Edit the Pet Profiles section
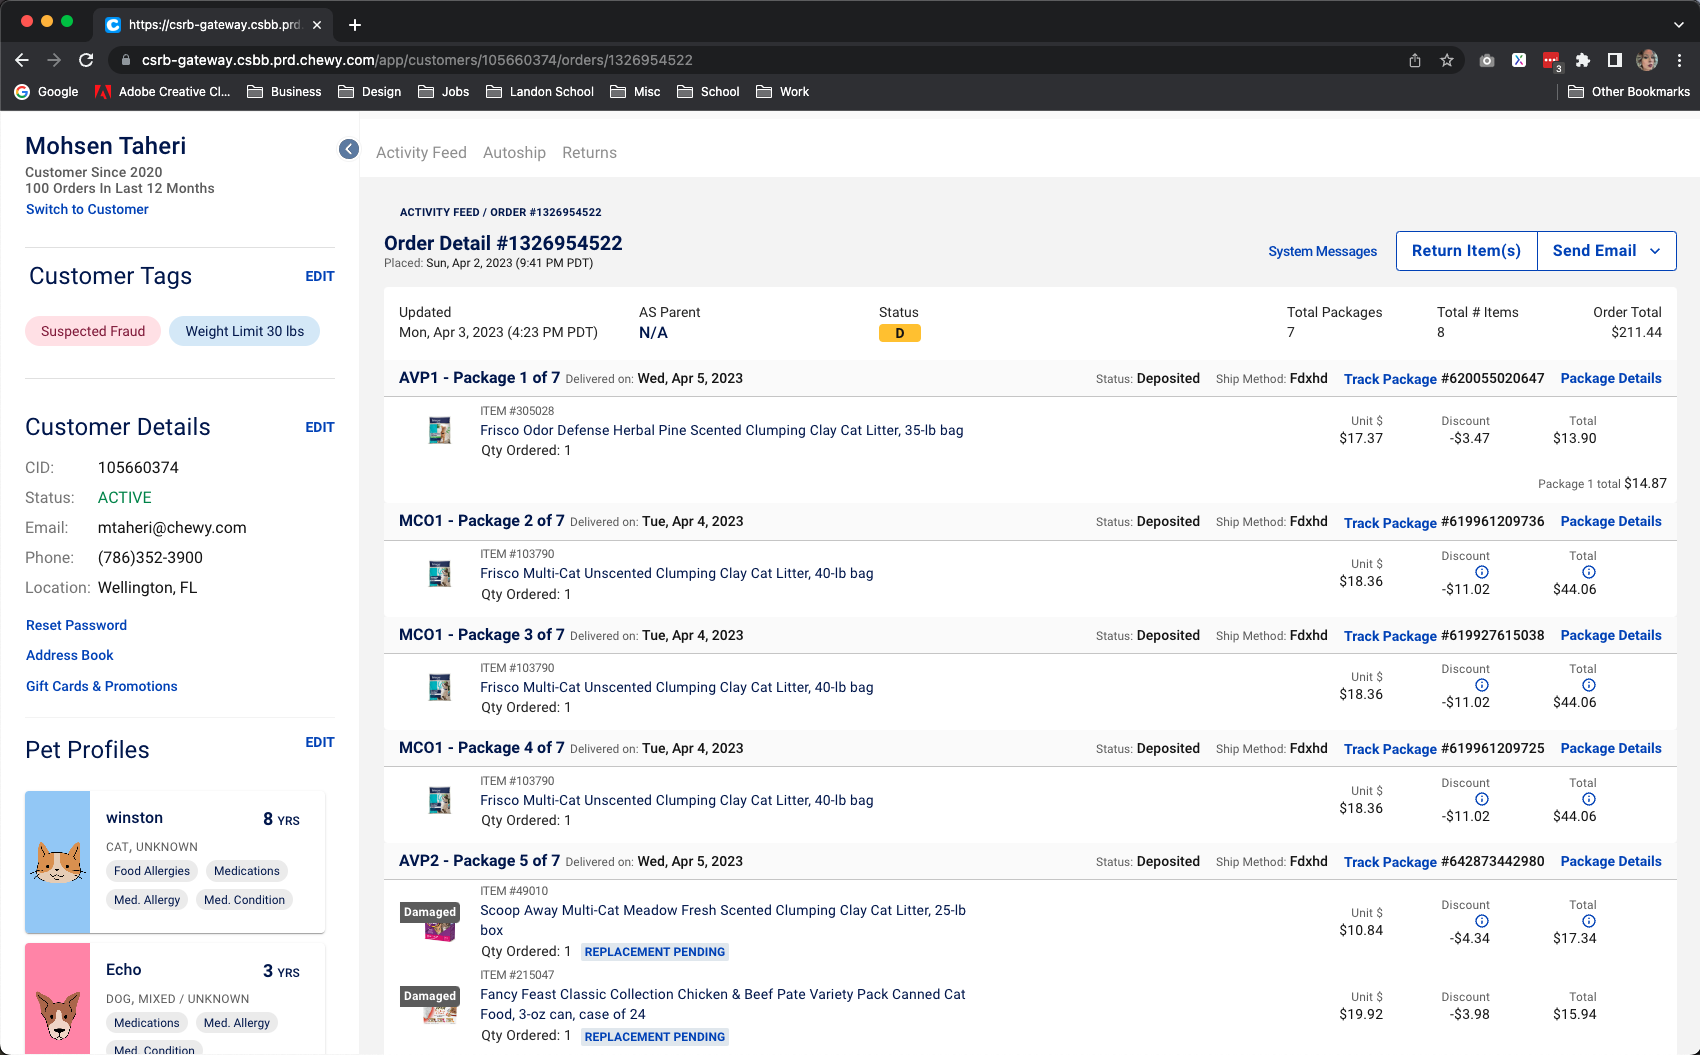This screenshot has height=1055, width=1700. point(320,742)
